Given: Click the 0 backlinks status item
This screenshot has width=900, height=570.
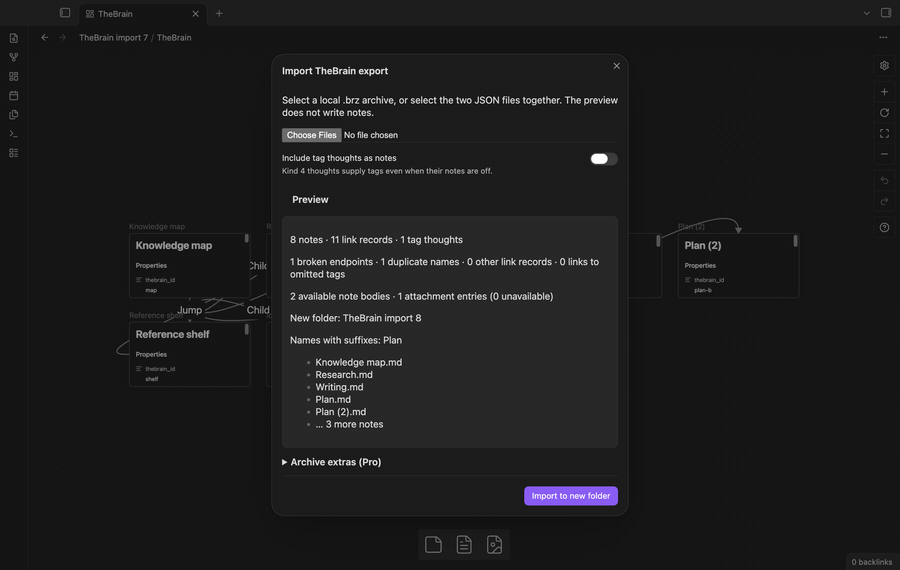Looking at the screenshot, I should coord(871,562).
